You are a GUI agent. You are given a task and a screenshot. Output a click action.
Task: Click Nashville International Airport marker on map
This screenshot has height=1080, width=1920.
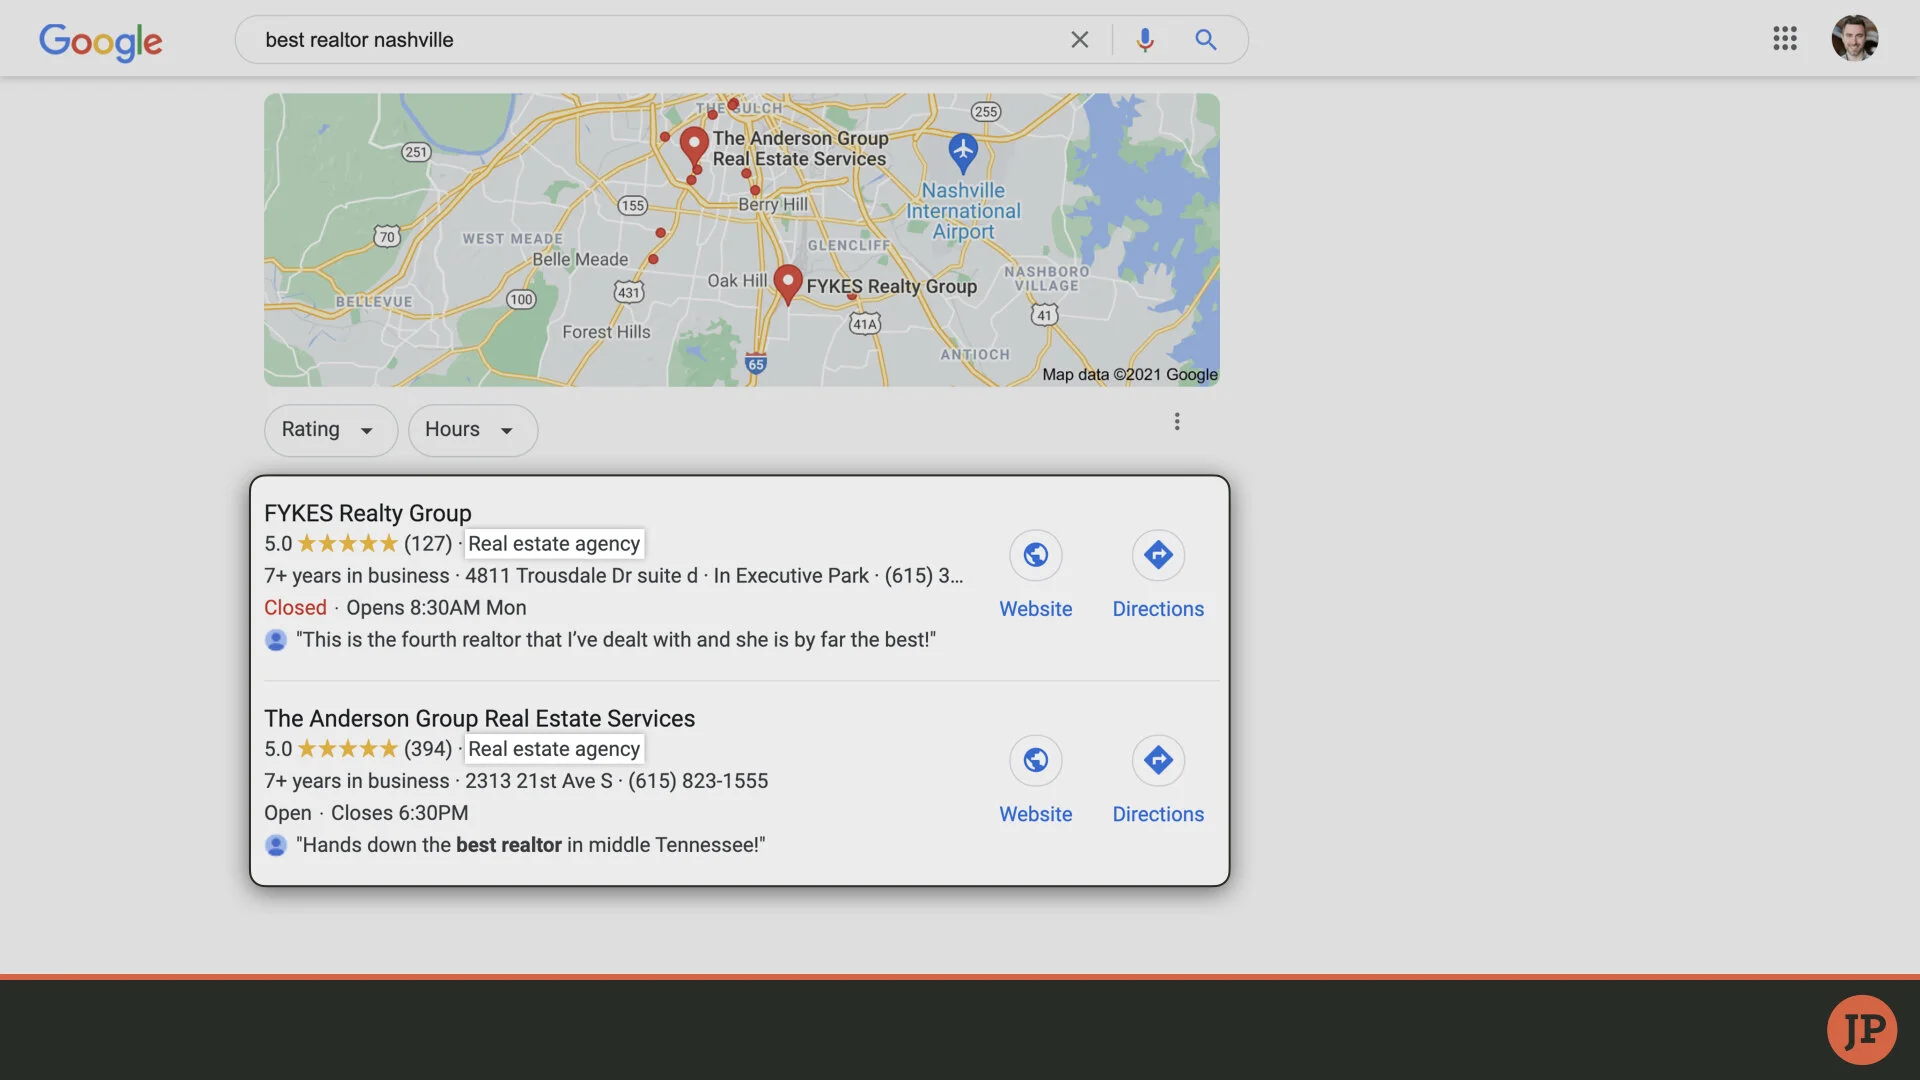pos(962,151)
